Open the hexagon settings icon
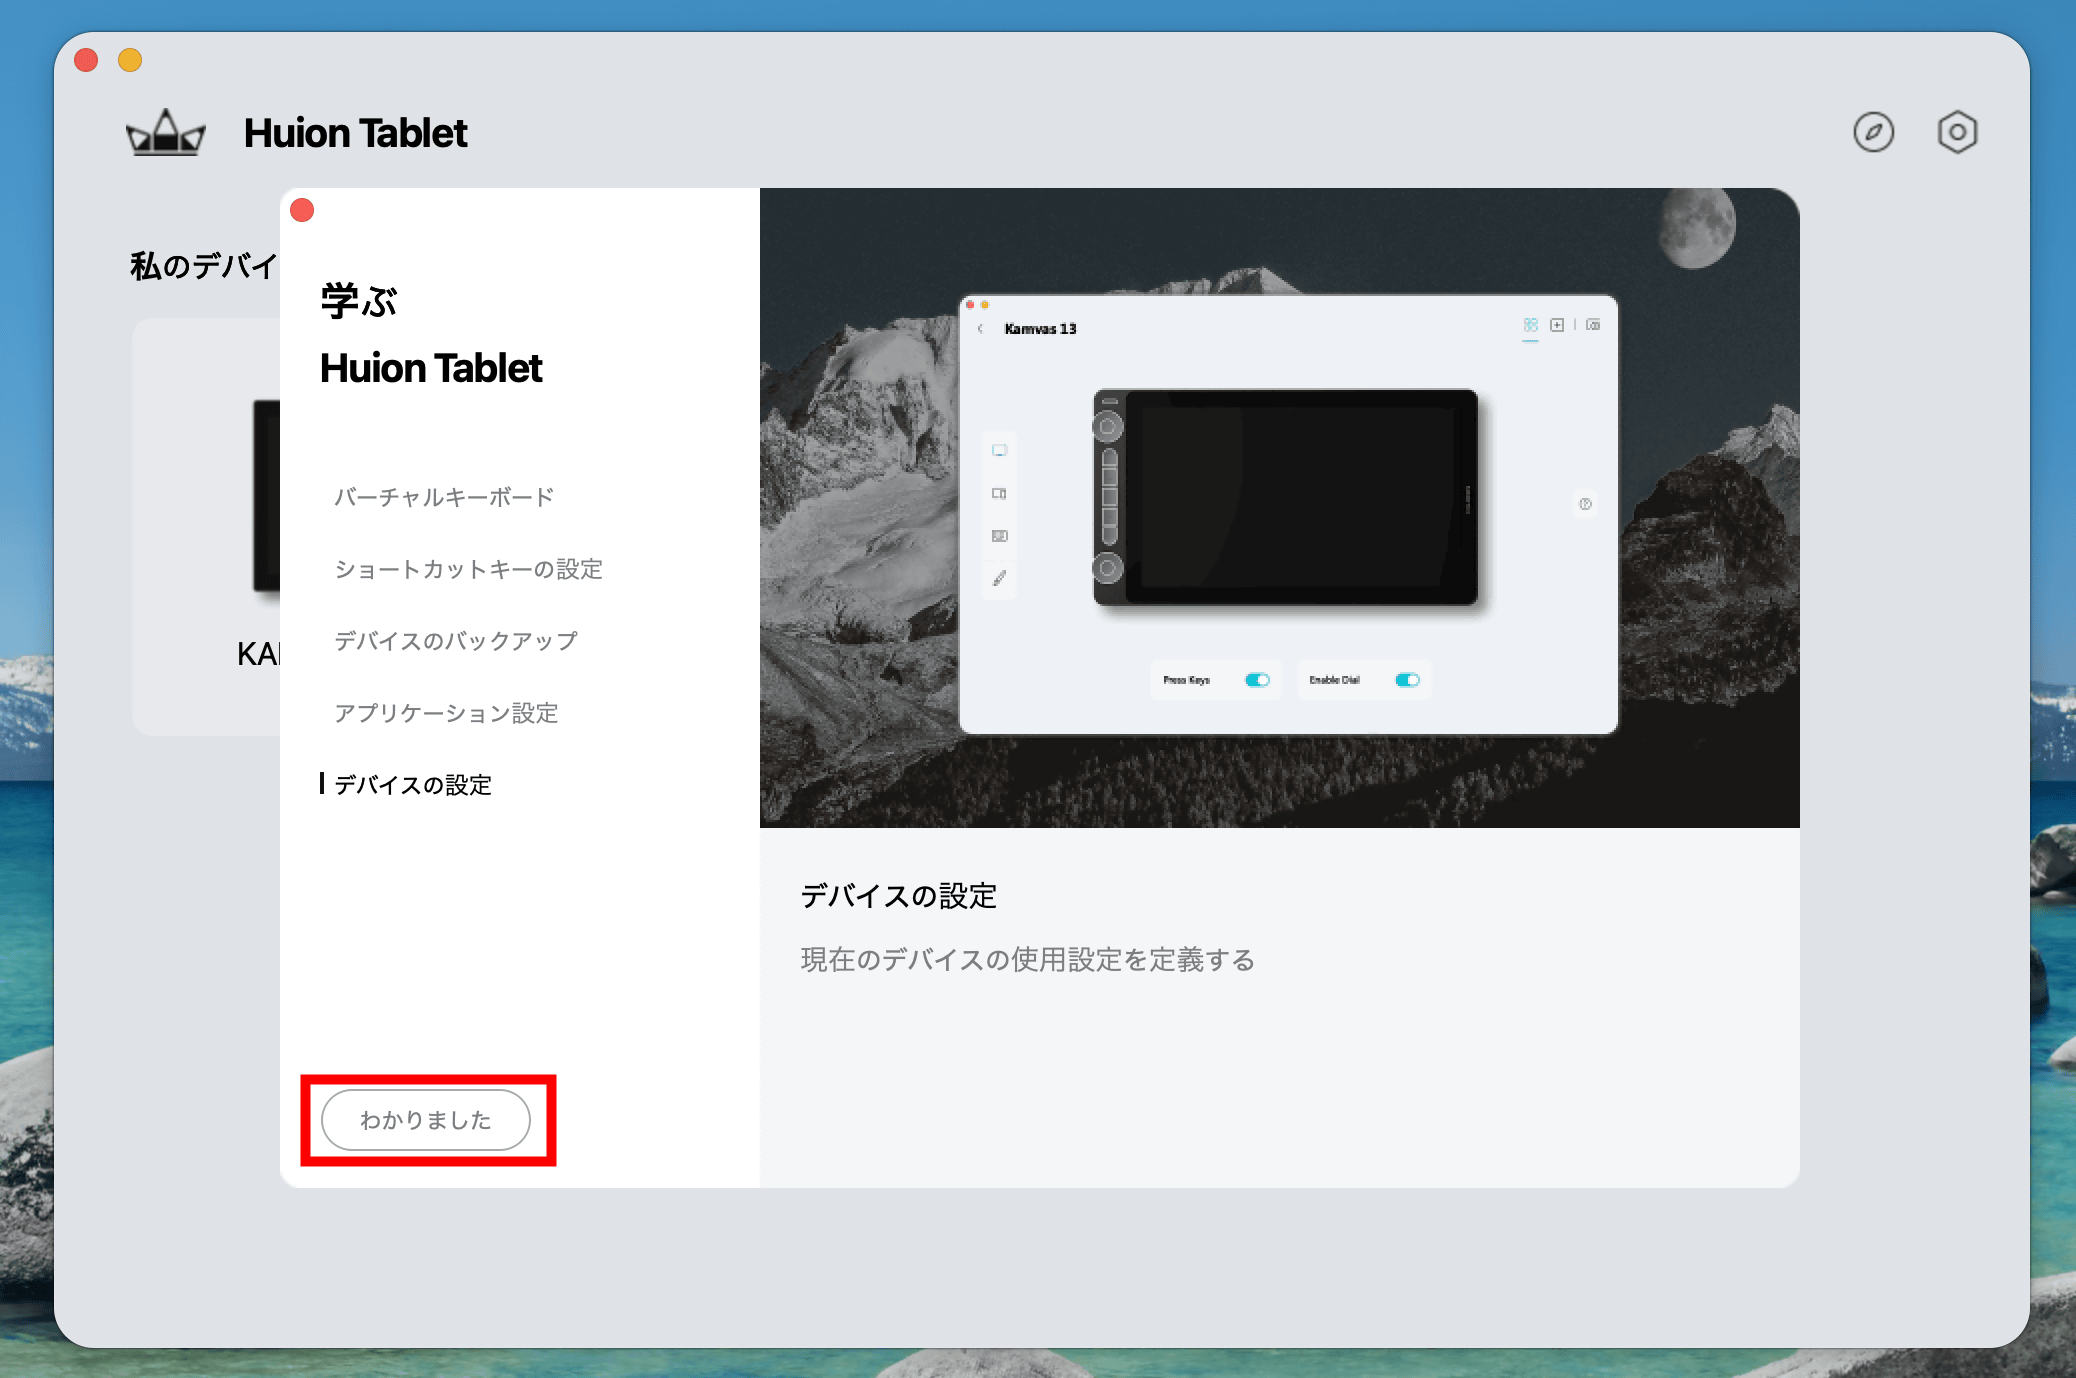The height and width of the screenshot is (1378, 2076). click(x=1957, y=132)
